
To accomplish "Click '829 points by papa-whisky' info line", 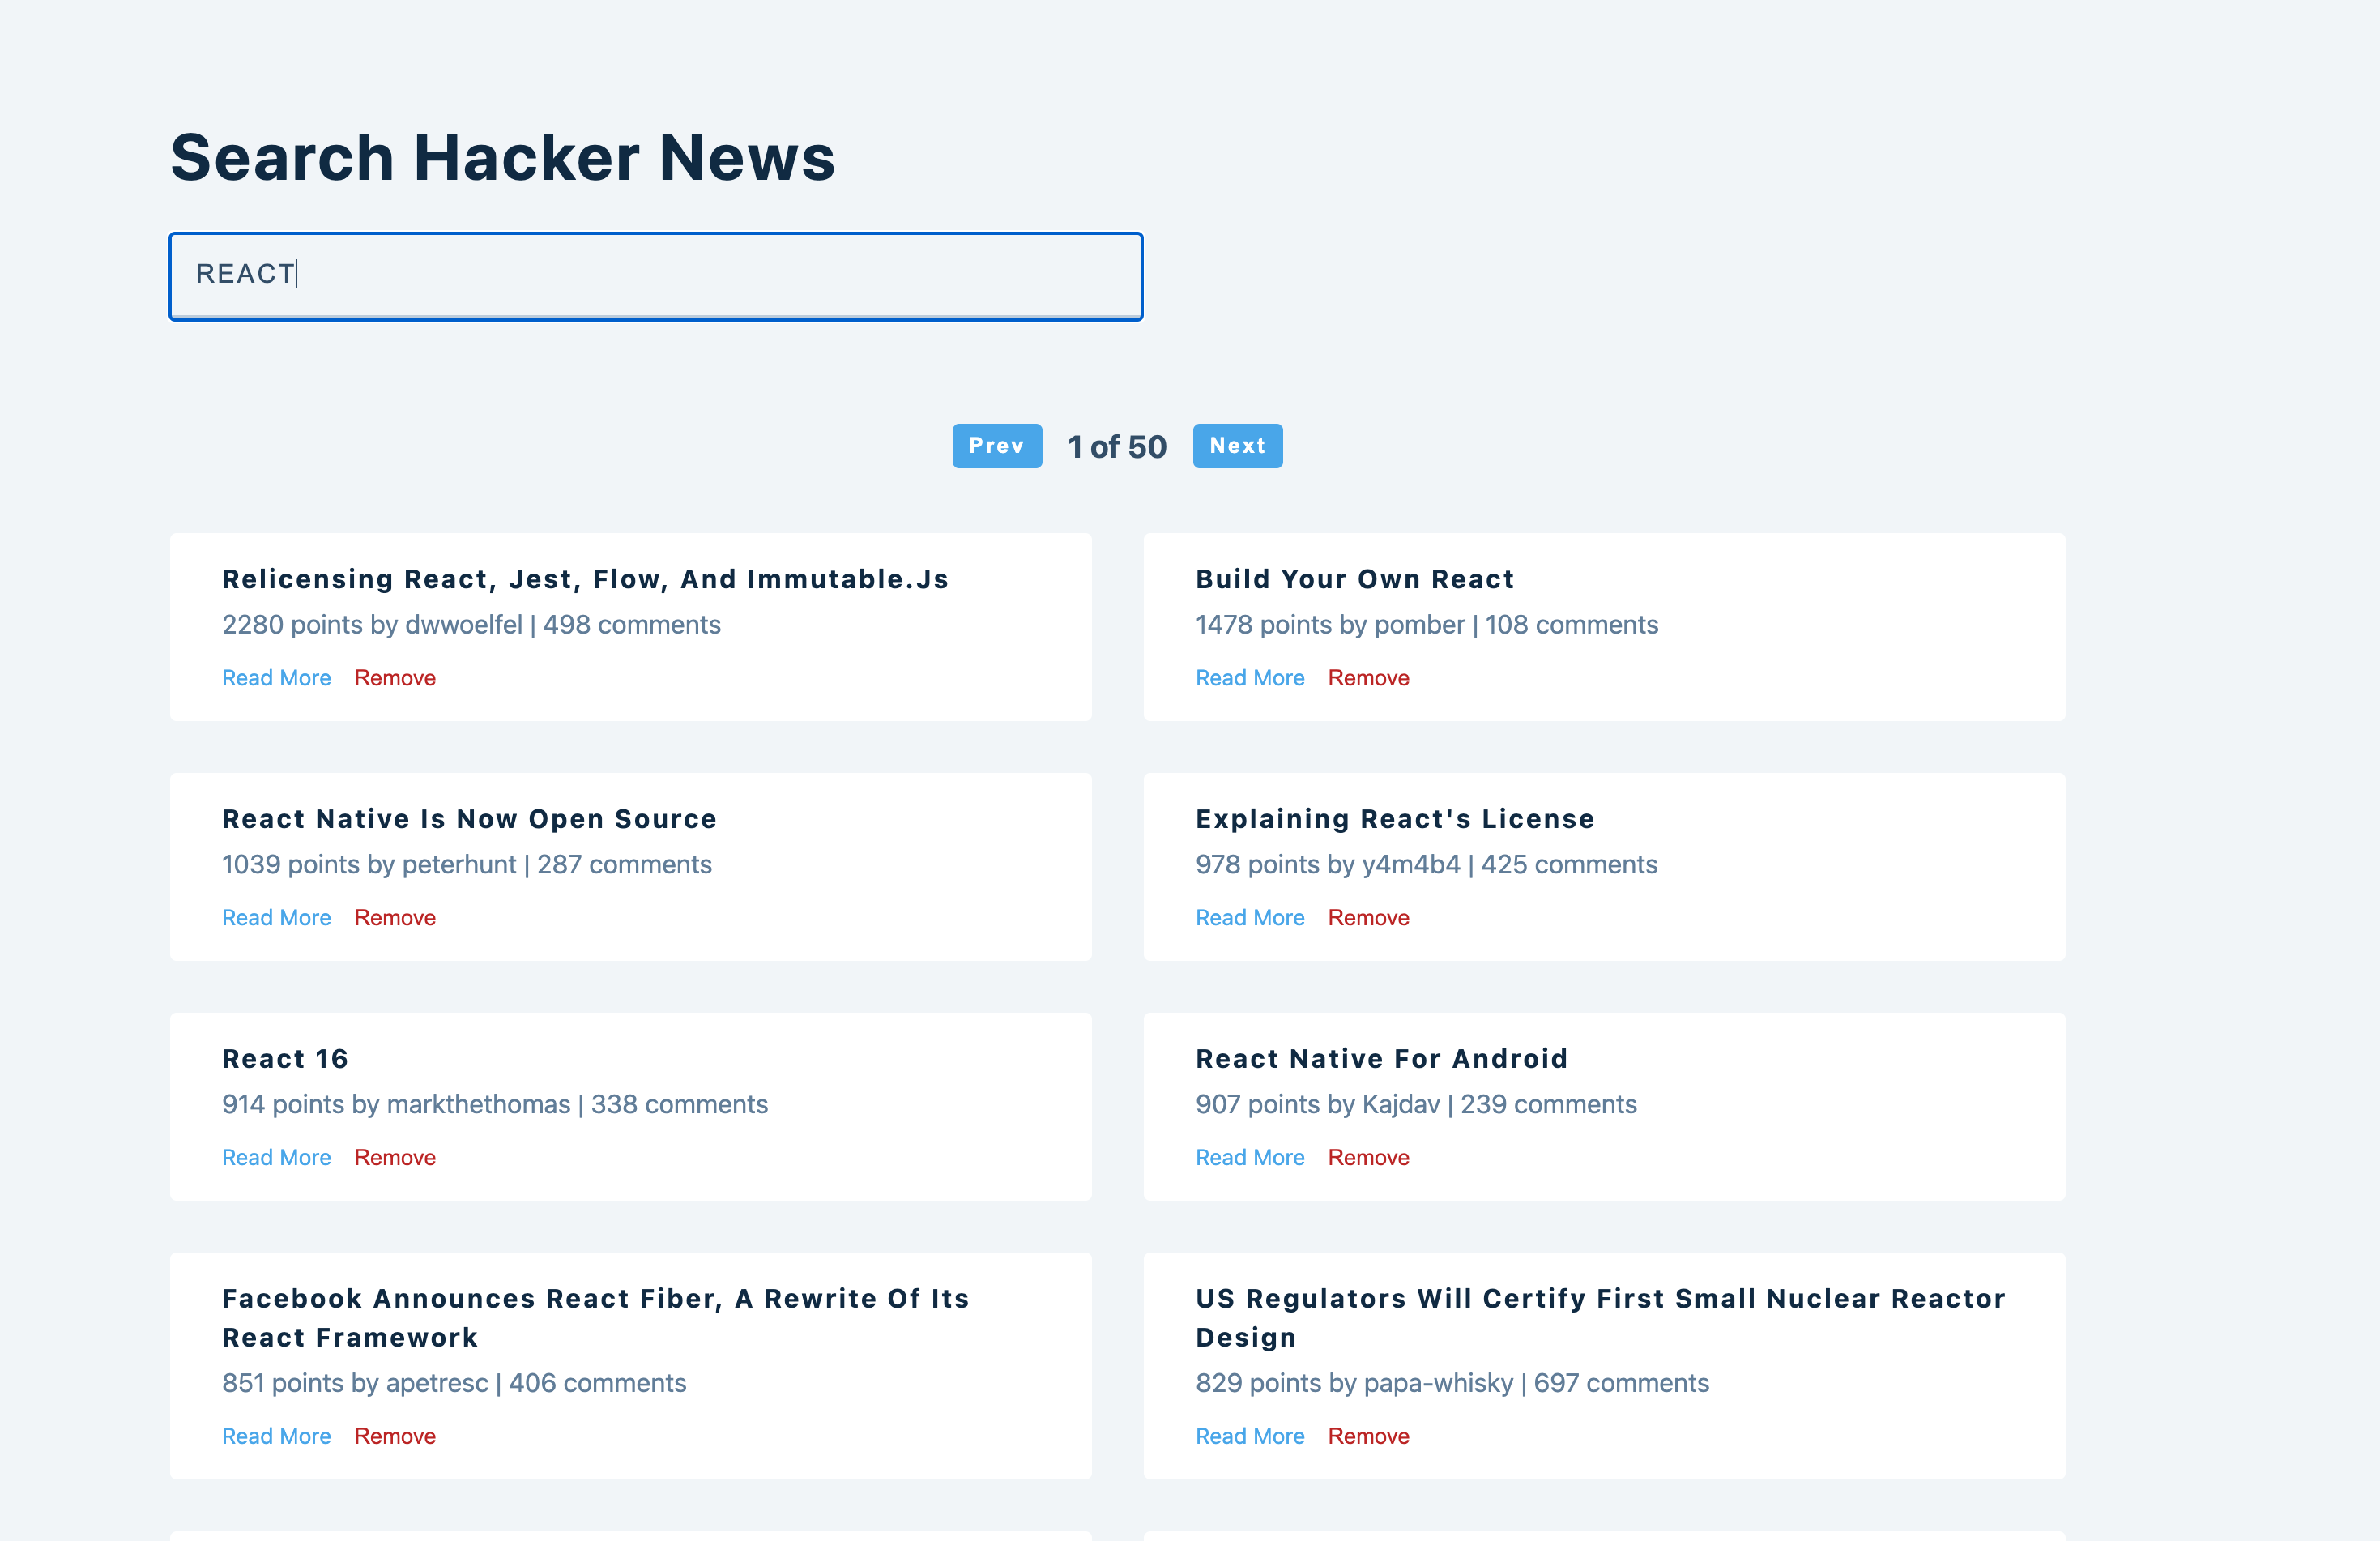I will click(1453, 1383).
